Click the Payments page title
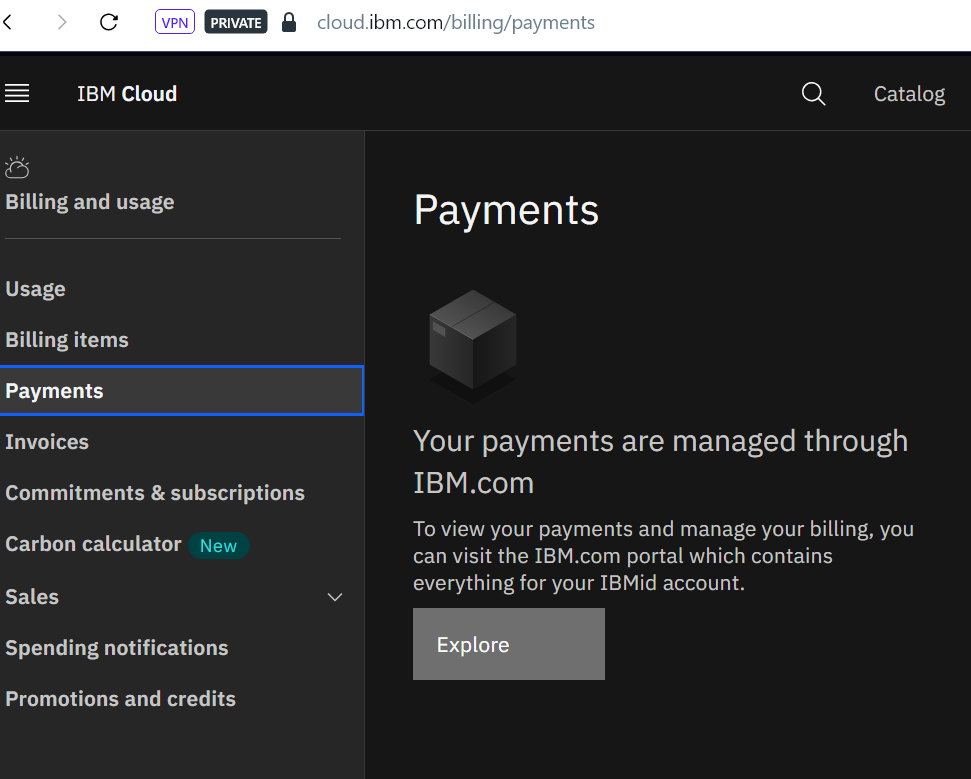Screen dimensions: 971x779 click(507, 210)
